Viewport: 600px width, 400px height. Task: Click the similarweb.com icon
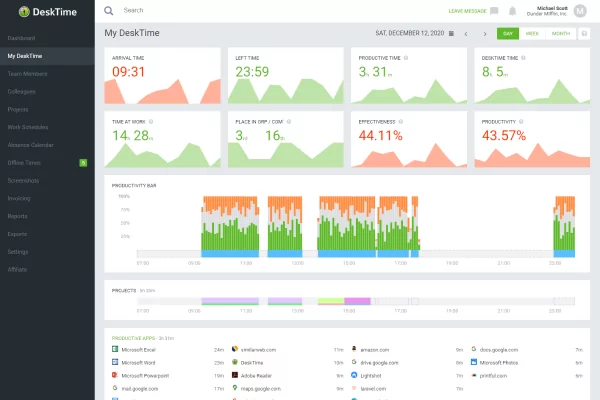[x=235, y=349]
